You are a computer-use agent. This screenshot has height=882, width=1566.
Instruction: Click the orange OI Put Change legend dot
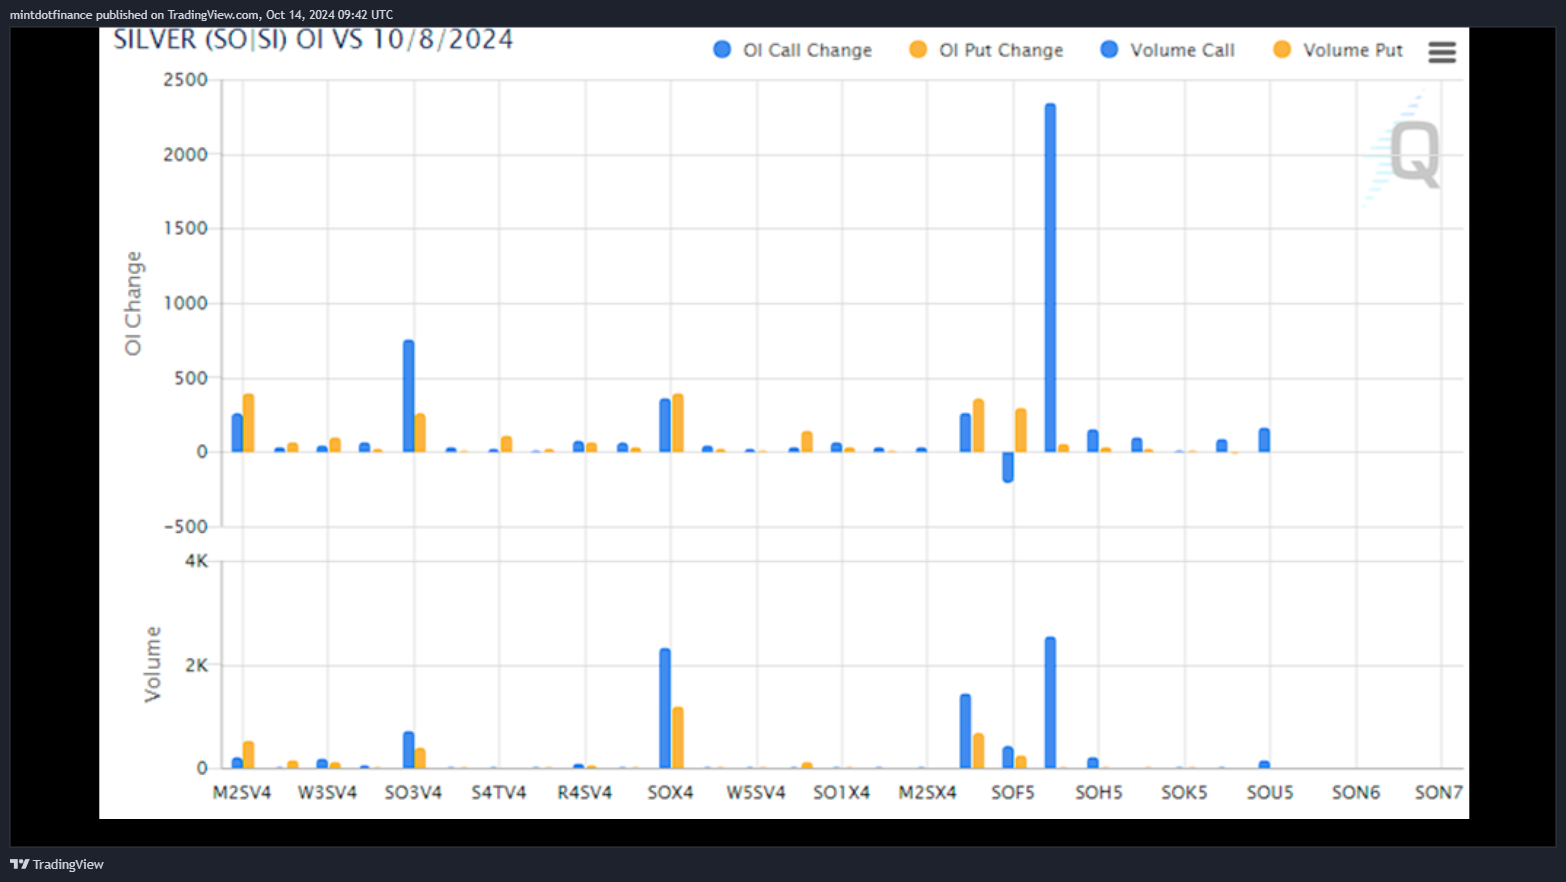point(918,50)
